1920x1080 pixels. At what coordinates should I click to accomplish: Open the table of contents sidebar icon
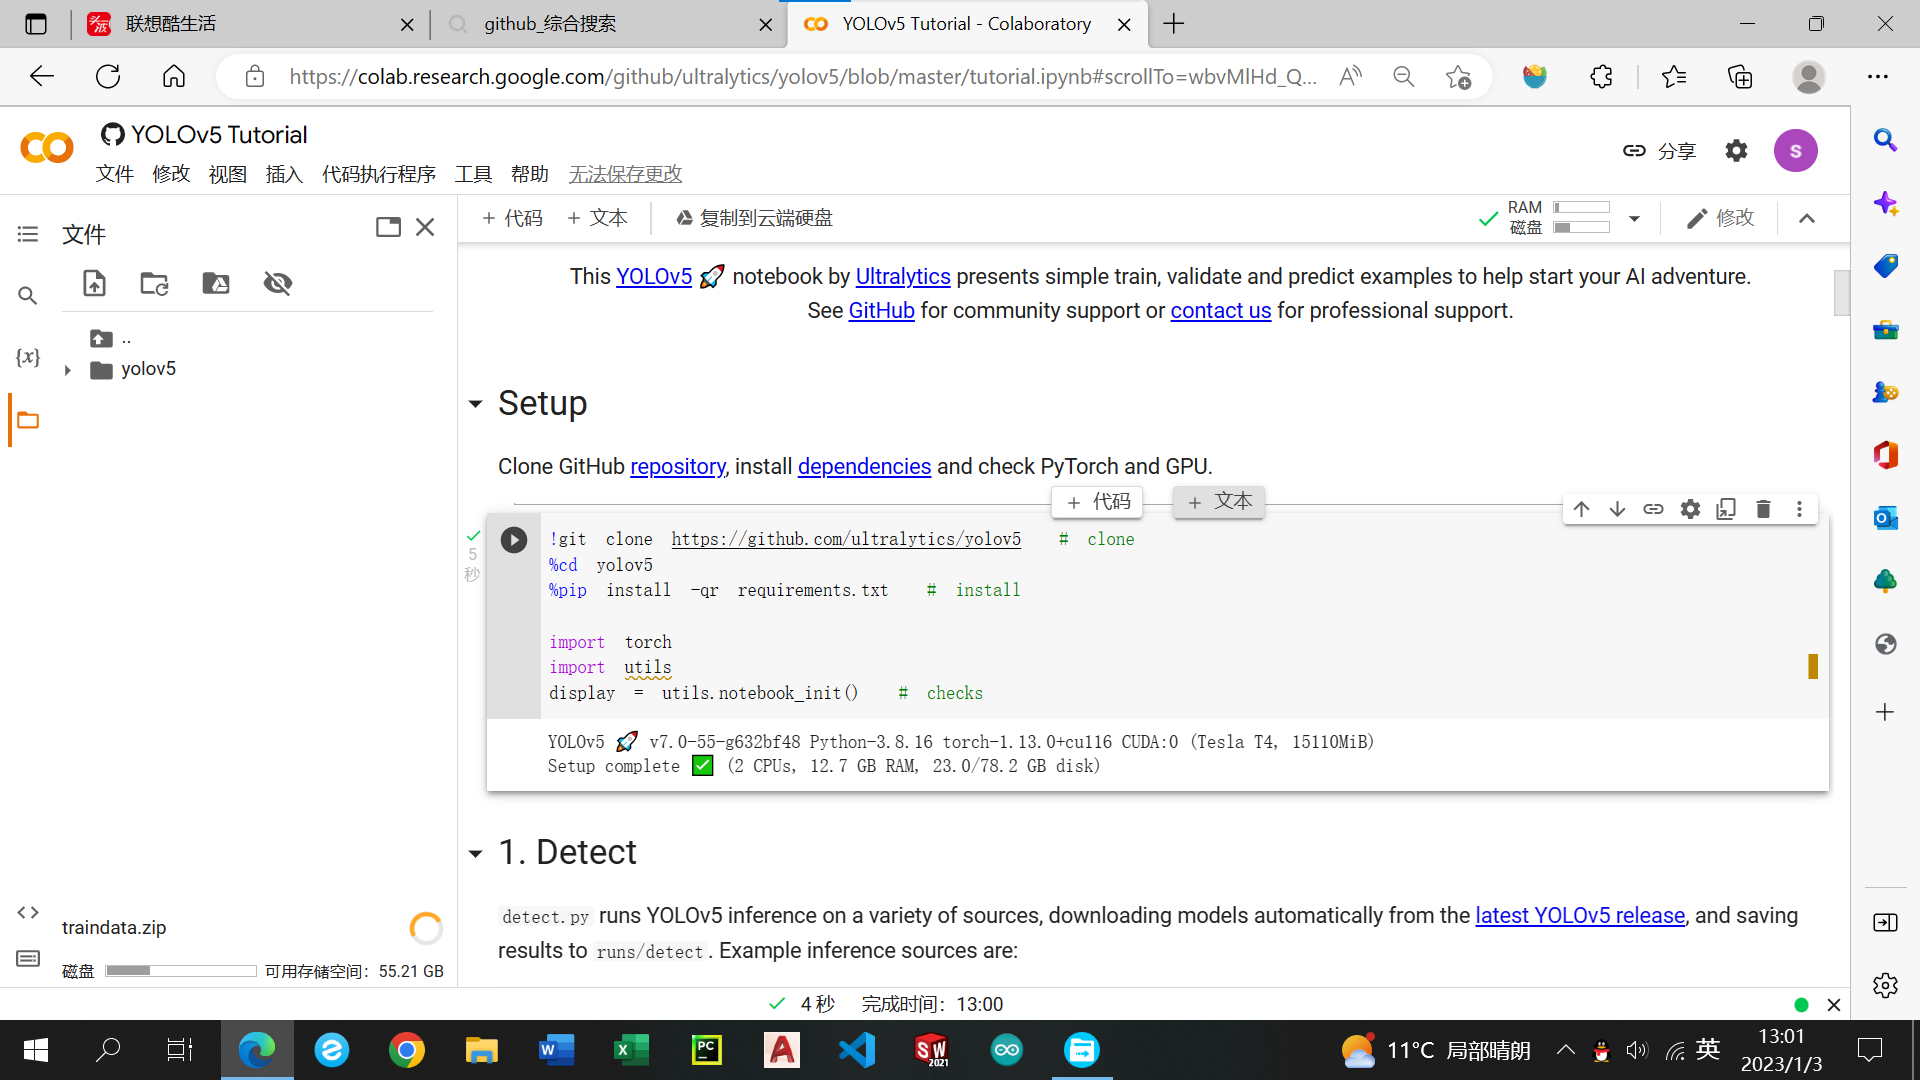28,234
